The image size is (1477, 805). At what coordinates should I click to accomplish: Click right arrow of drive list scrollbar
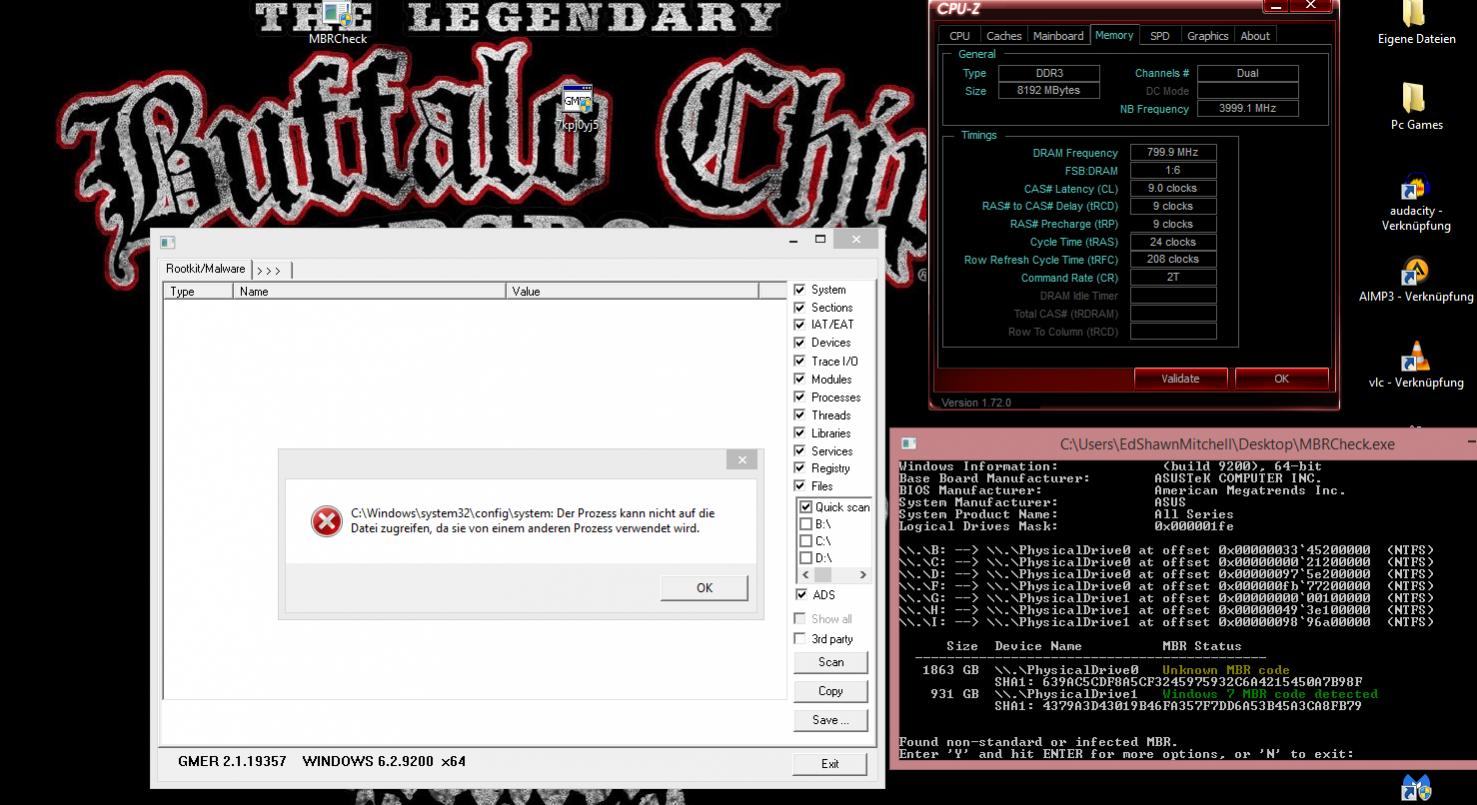point(862,575)
